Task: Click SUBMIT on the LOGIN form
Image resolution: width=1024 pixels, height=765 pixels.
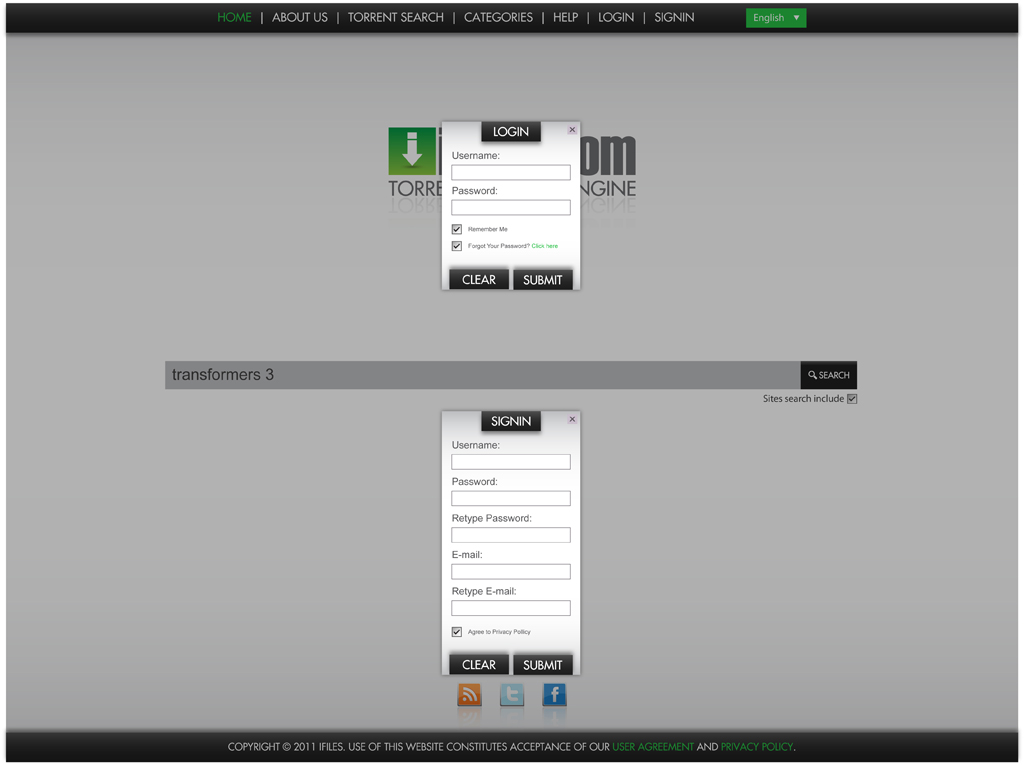Action: (x=543, y=279)
